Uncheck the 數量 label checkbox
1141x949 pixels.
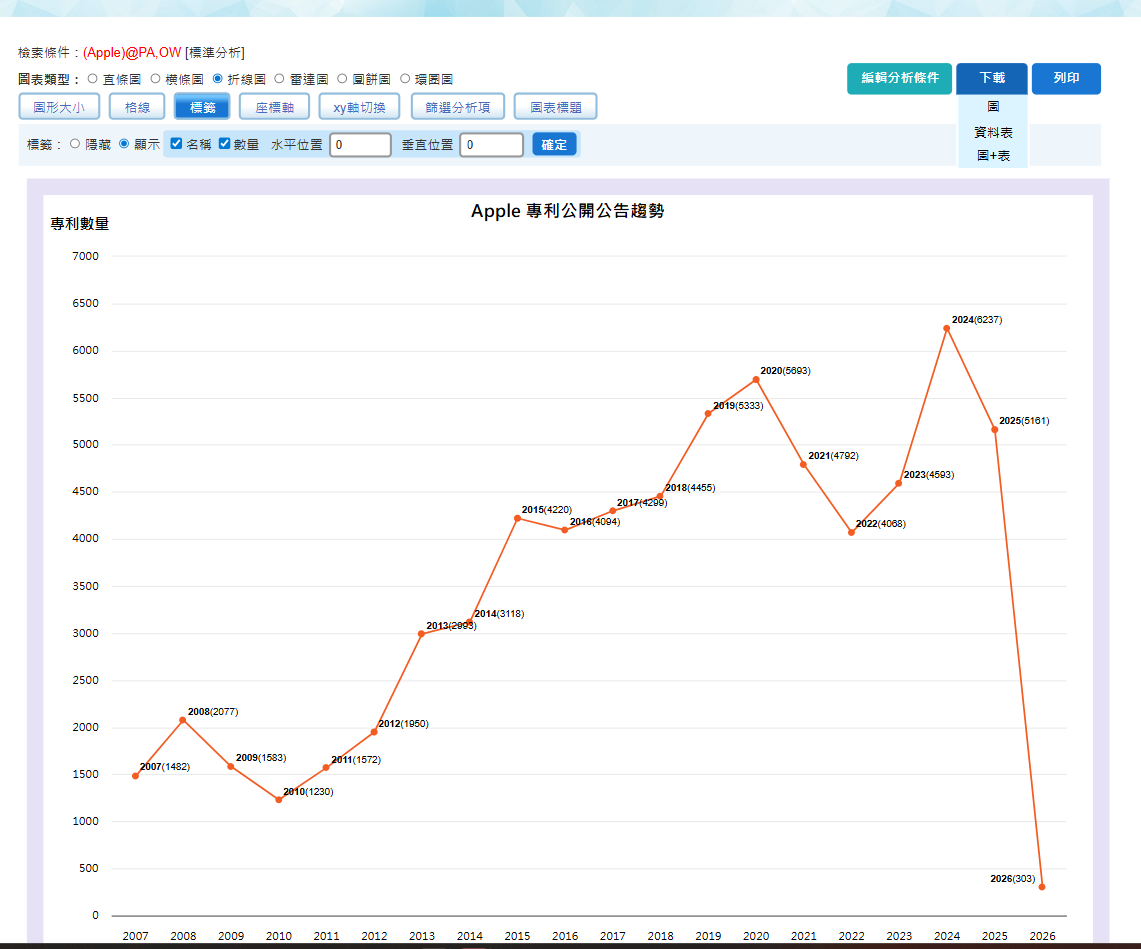(x=225, y=143)
